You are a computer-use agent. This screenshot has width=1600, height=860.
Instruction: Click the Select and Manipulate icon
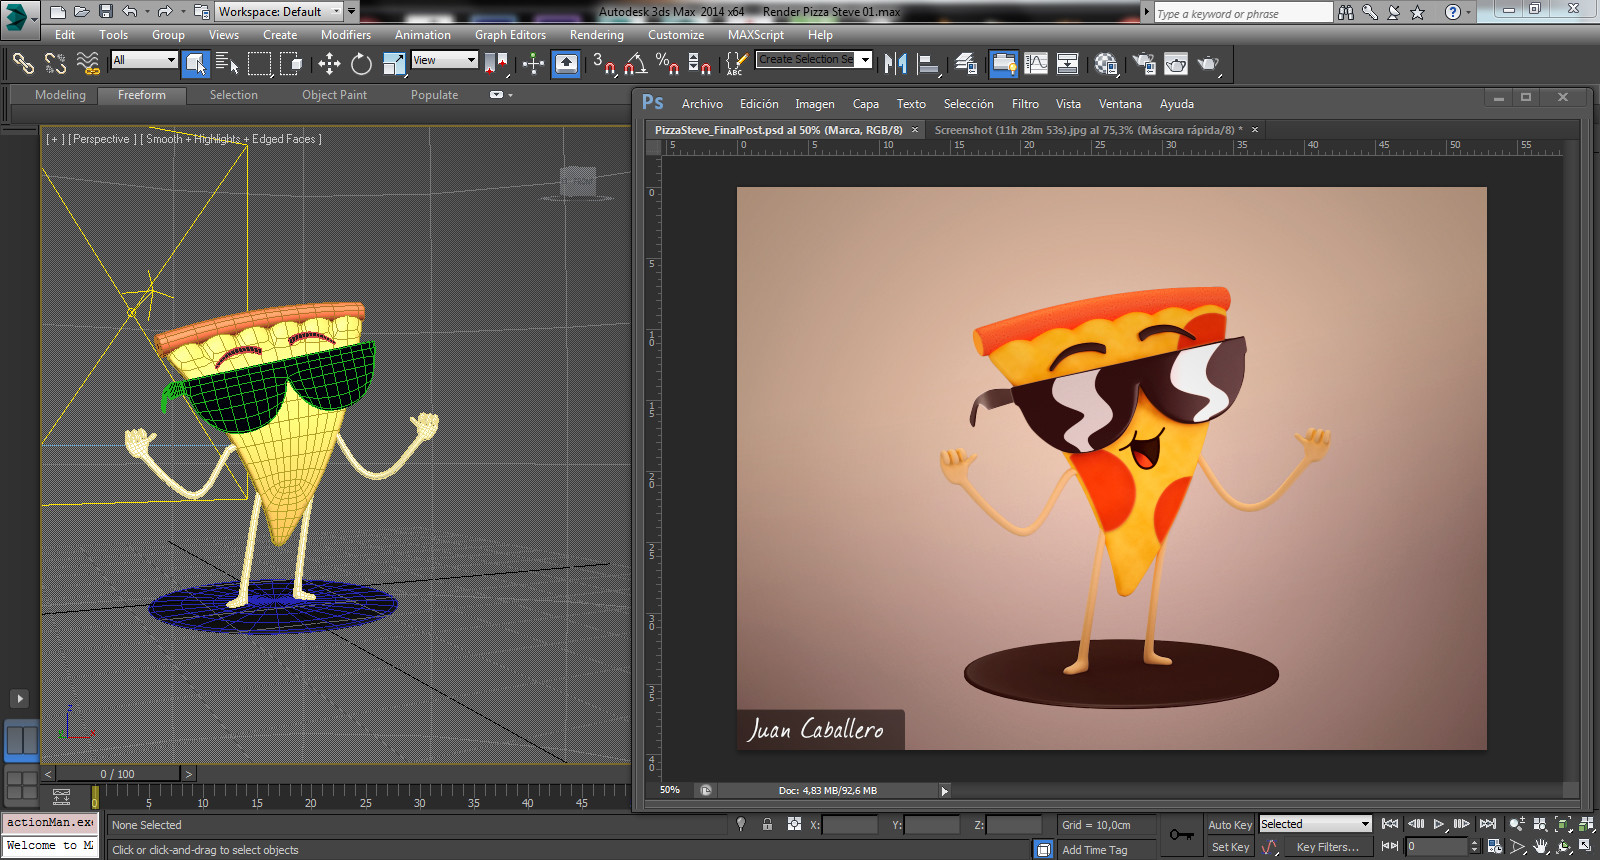coord(533,64)
